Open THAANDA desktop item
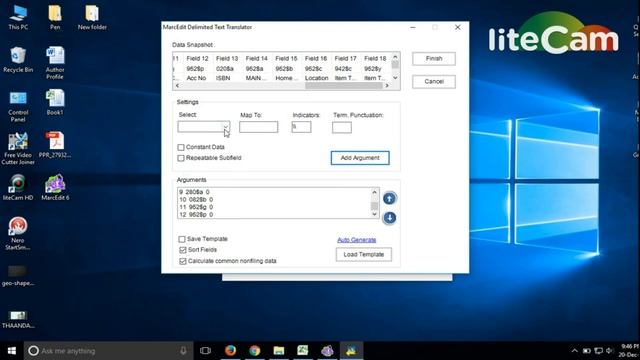Screen dimensions: 640x360 point(18,320)
